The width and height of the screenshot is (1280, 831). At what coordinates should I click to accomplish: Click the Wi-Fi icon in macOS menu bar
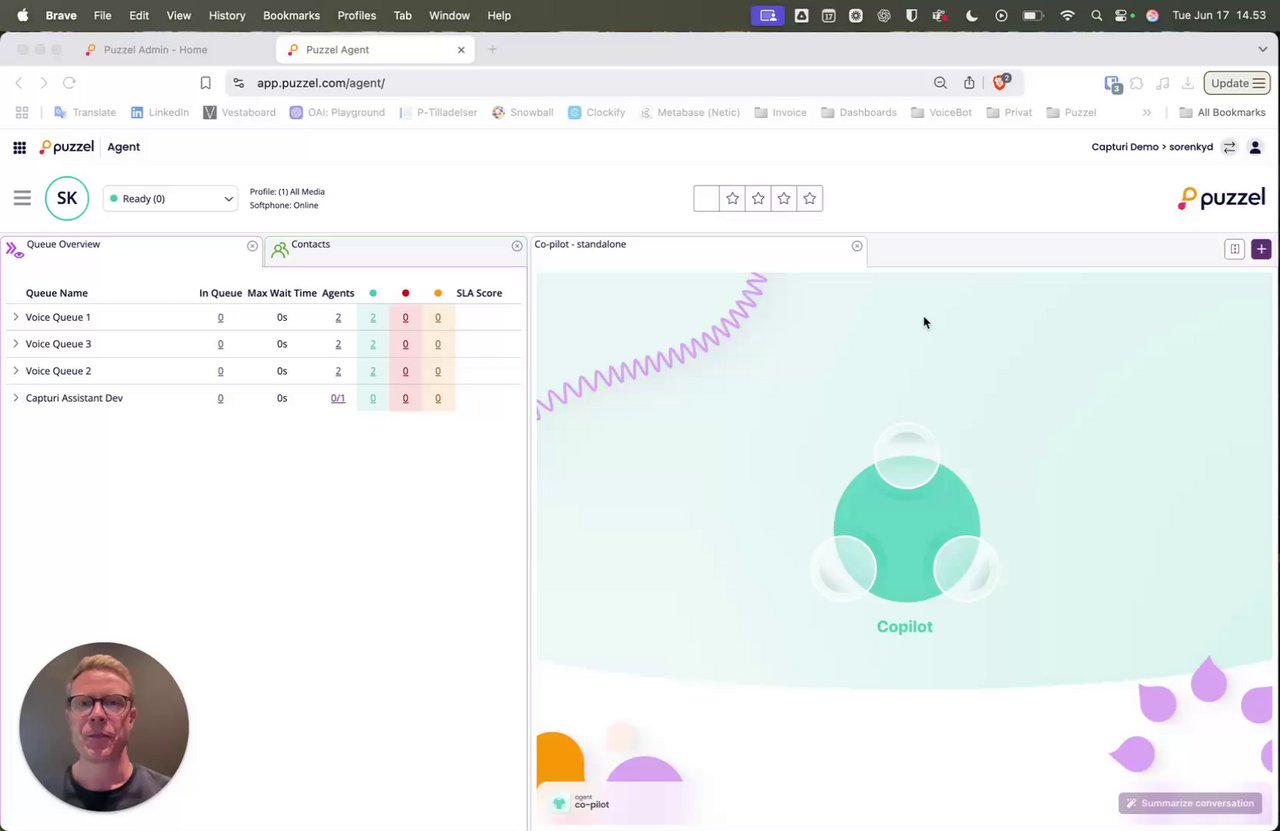(1067, 15)
